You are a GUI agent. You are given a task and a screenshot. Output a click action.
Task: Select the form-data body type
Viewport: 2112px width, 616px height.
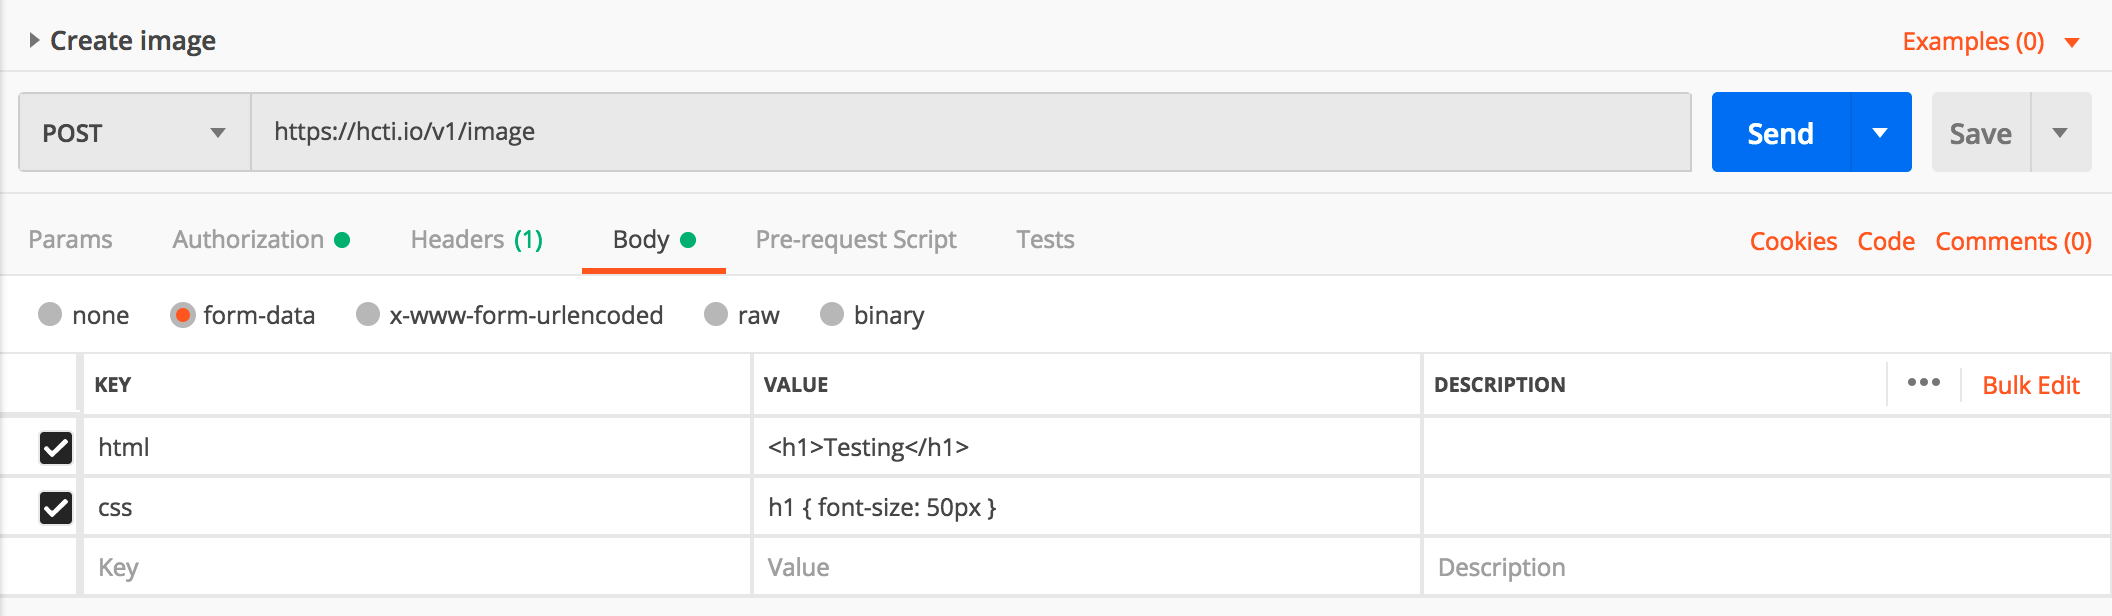(182, 315)
